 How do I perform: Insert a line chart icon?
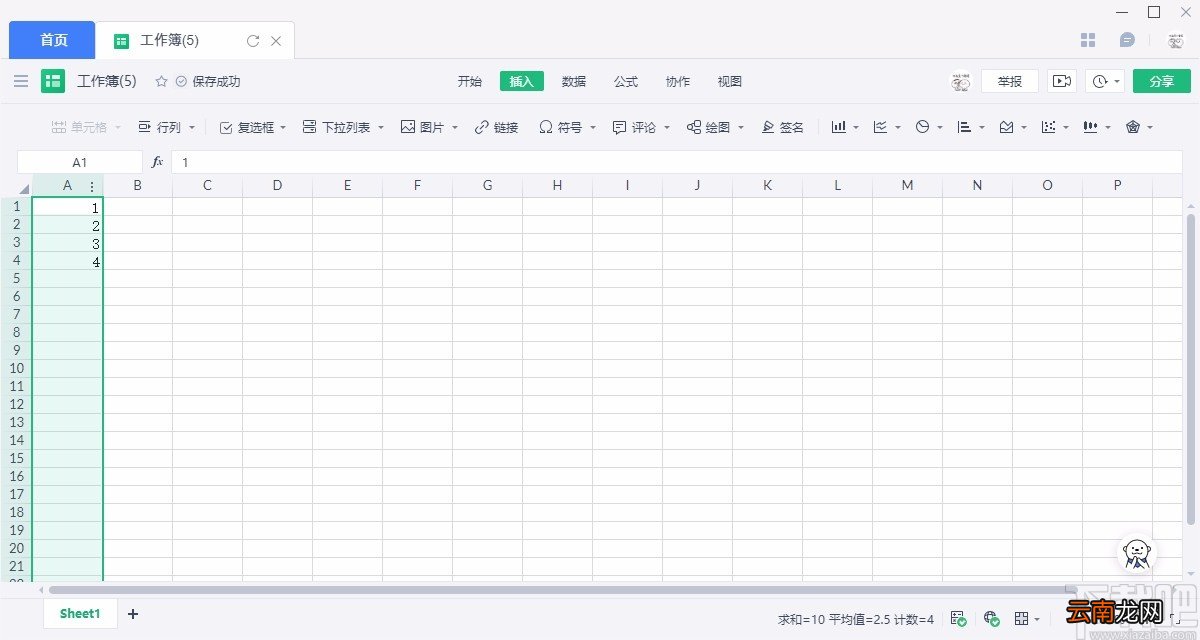(881, 127)
